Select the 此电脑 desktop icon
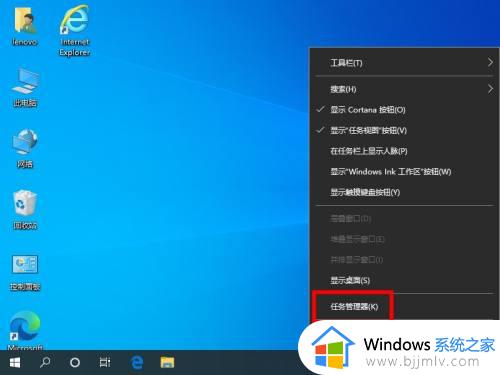 click(25, 87)
